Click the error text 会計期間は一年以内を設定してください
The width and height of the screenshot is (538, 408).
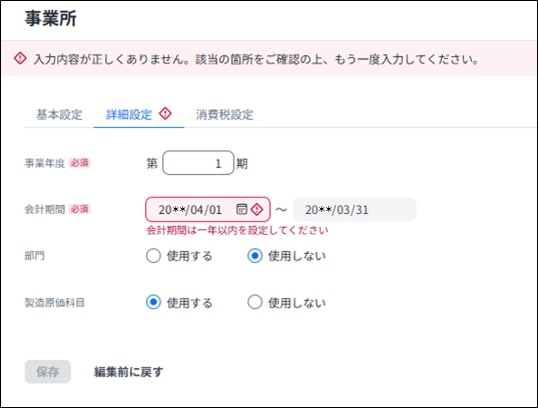(x=237, y=230)
